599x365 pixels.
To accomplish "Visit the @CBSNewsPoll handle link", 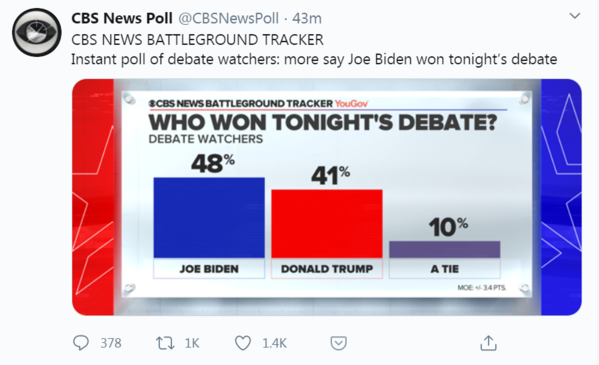I will (x=228, y=18).
